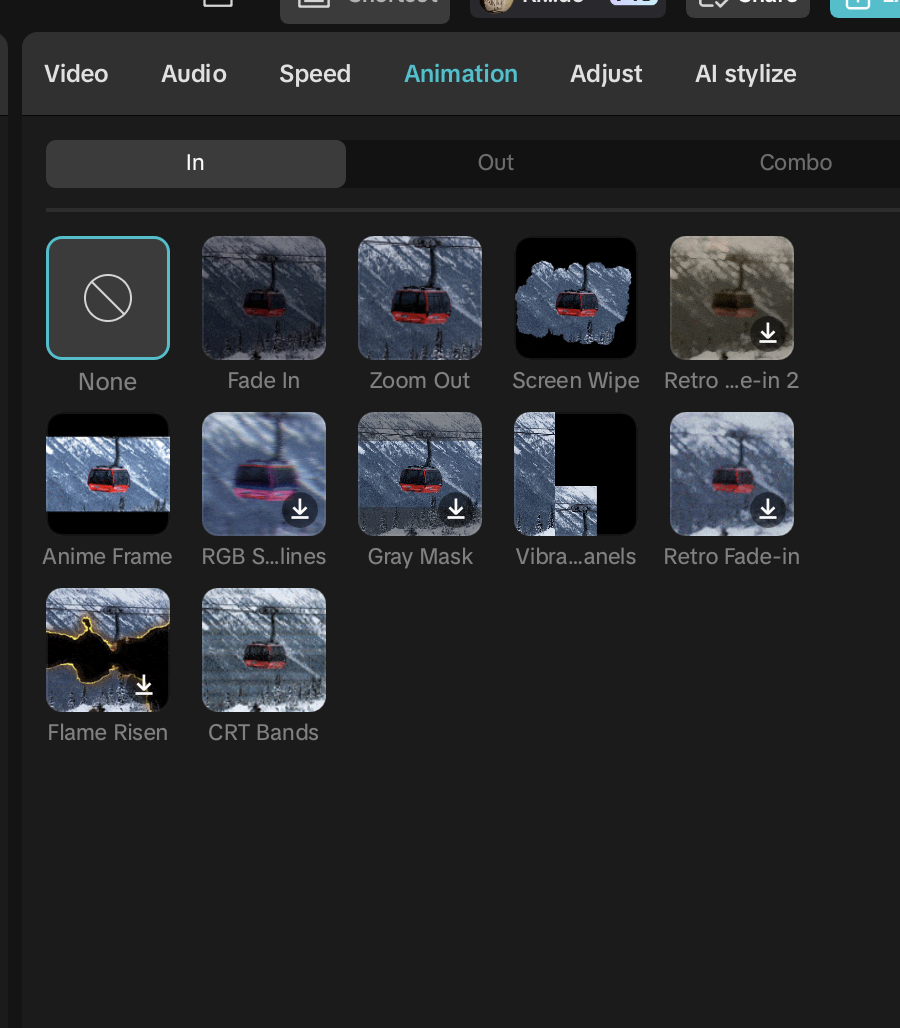Select the None animation option

tap(108, 298)
